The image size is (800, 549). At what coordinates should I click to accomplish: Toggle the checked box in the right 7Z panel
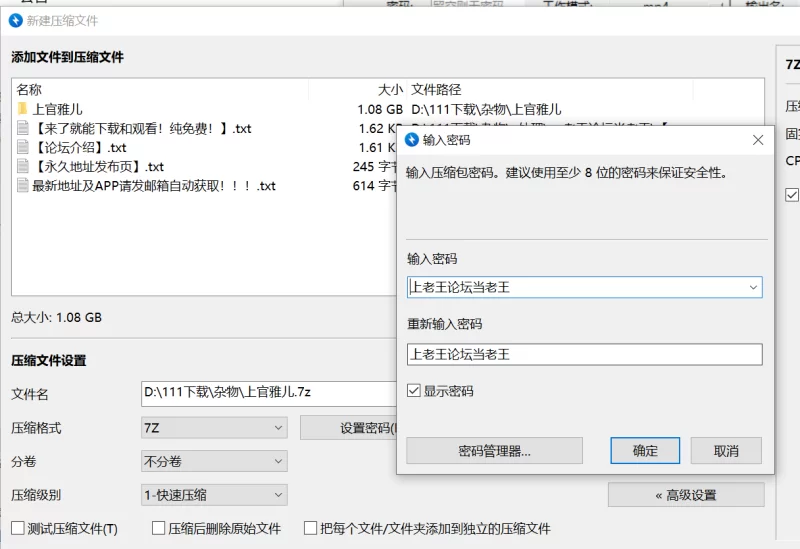(792, 195)
